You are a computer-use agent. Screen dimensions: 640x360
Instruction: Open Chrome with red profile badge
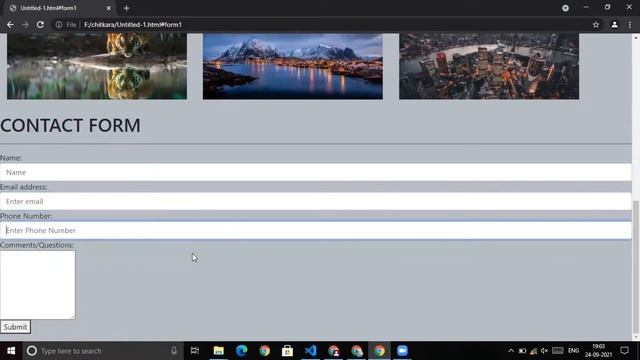(333, 351)
